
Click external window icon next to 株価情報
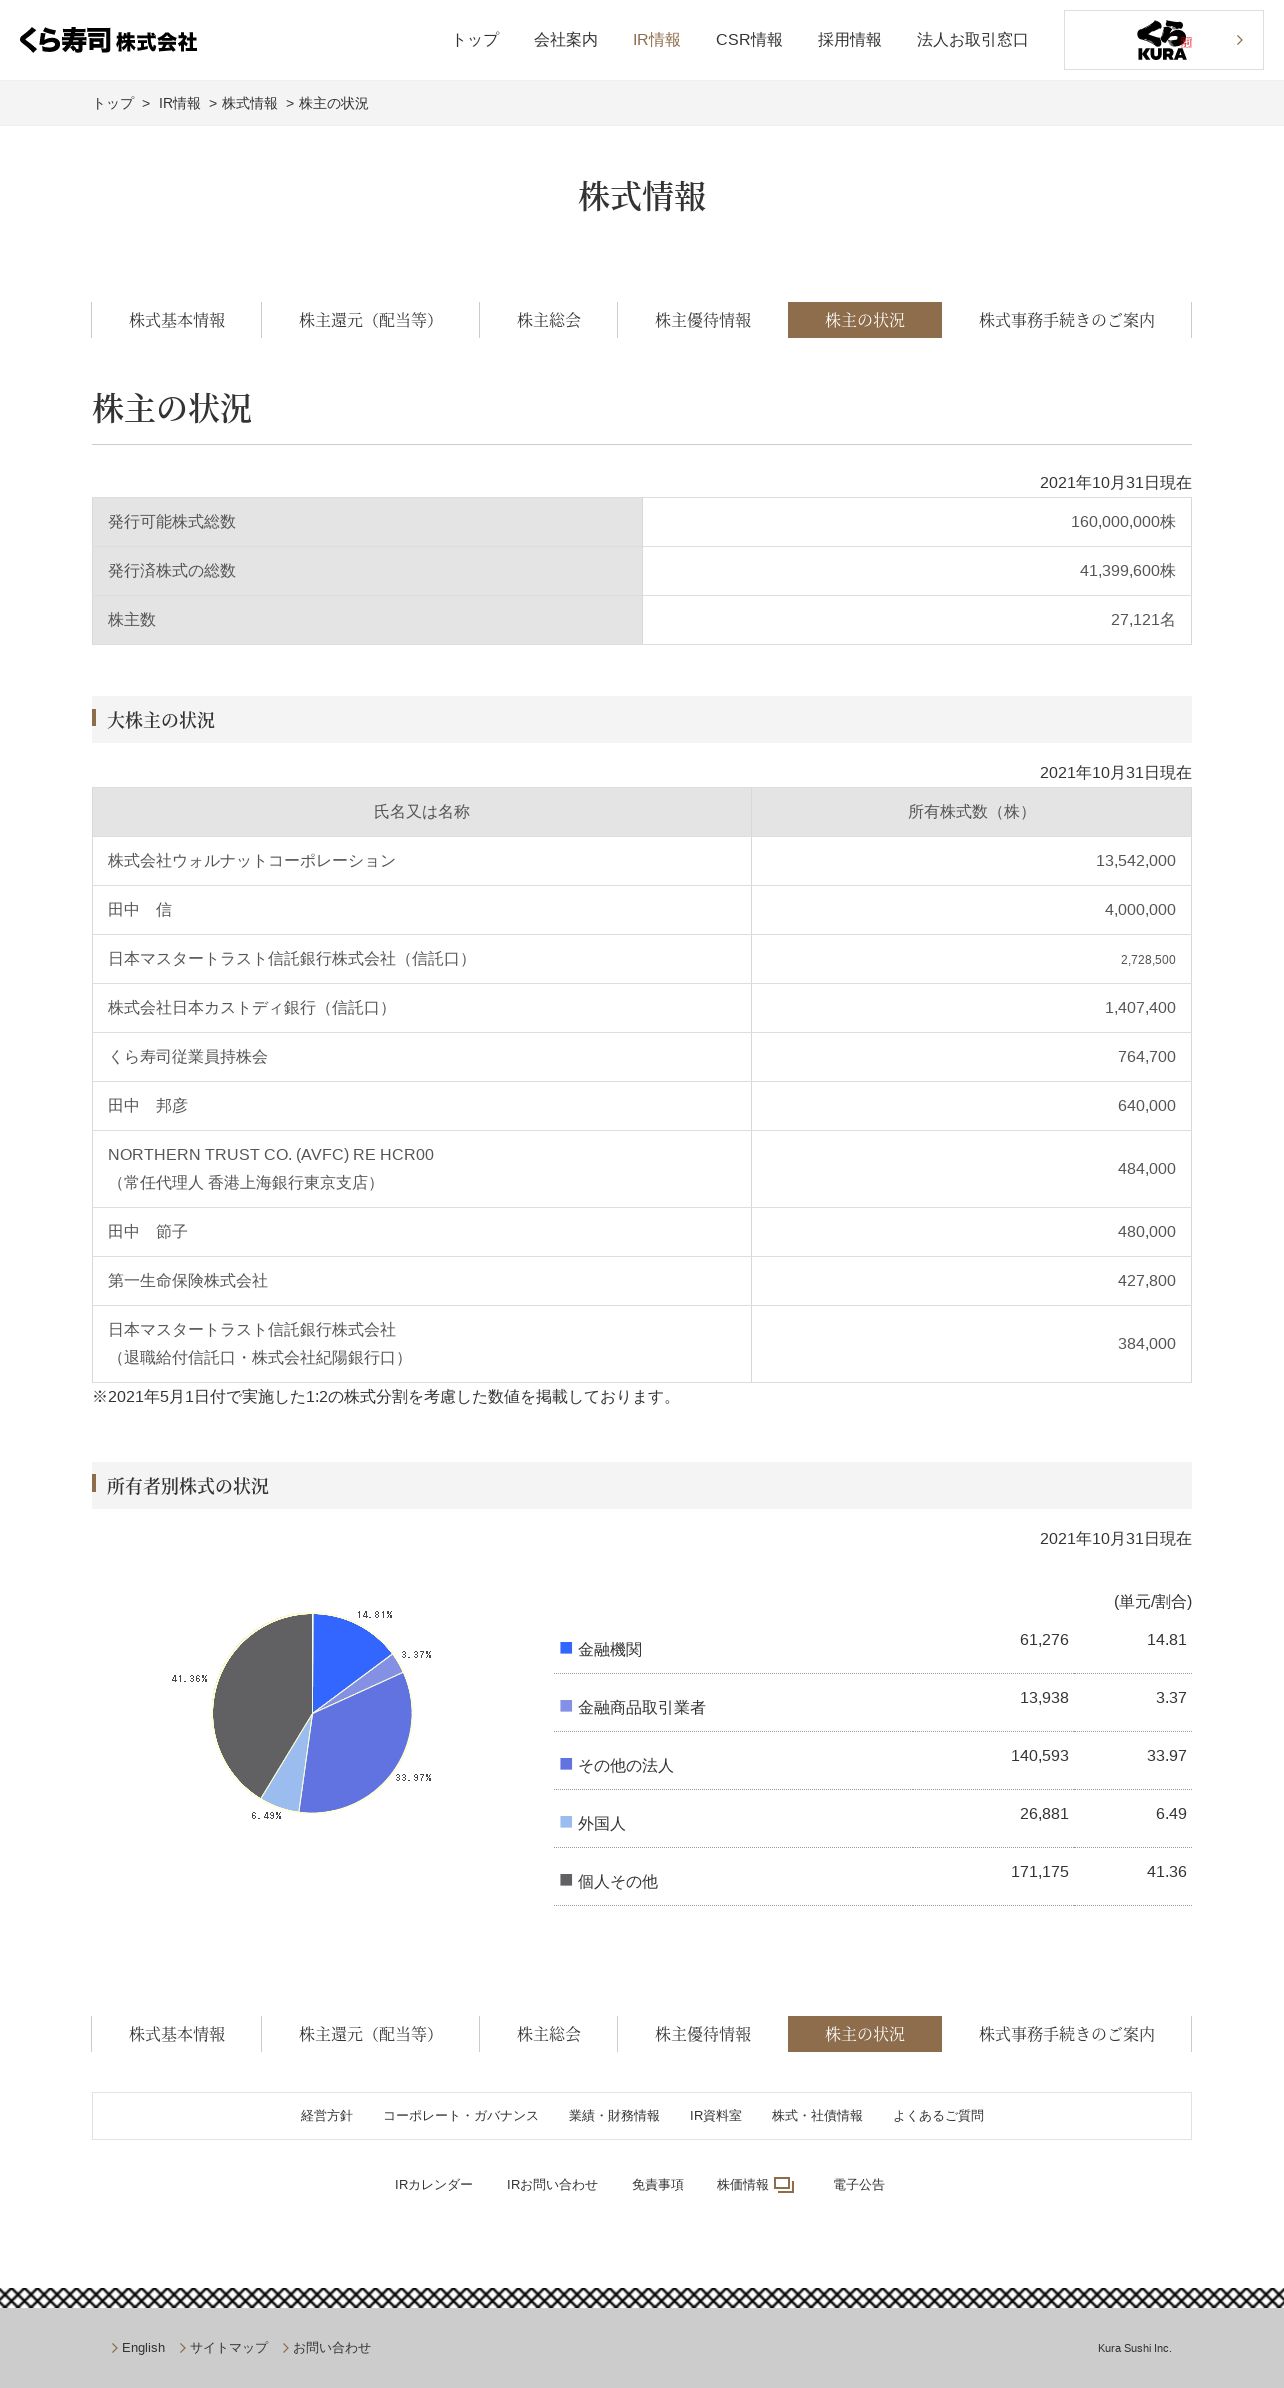point(784,2185)
